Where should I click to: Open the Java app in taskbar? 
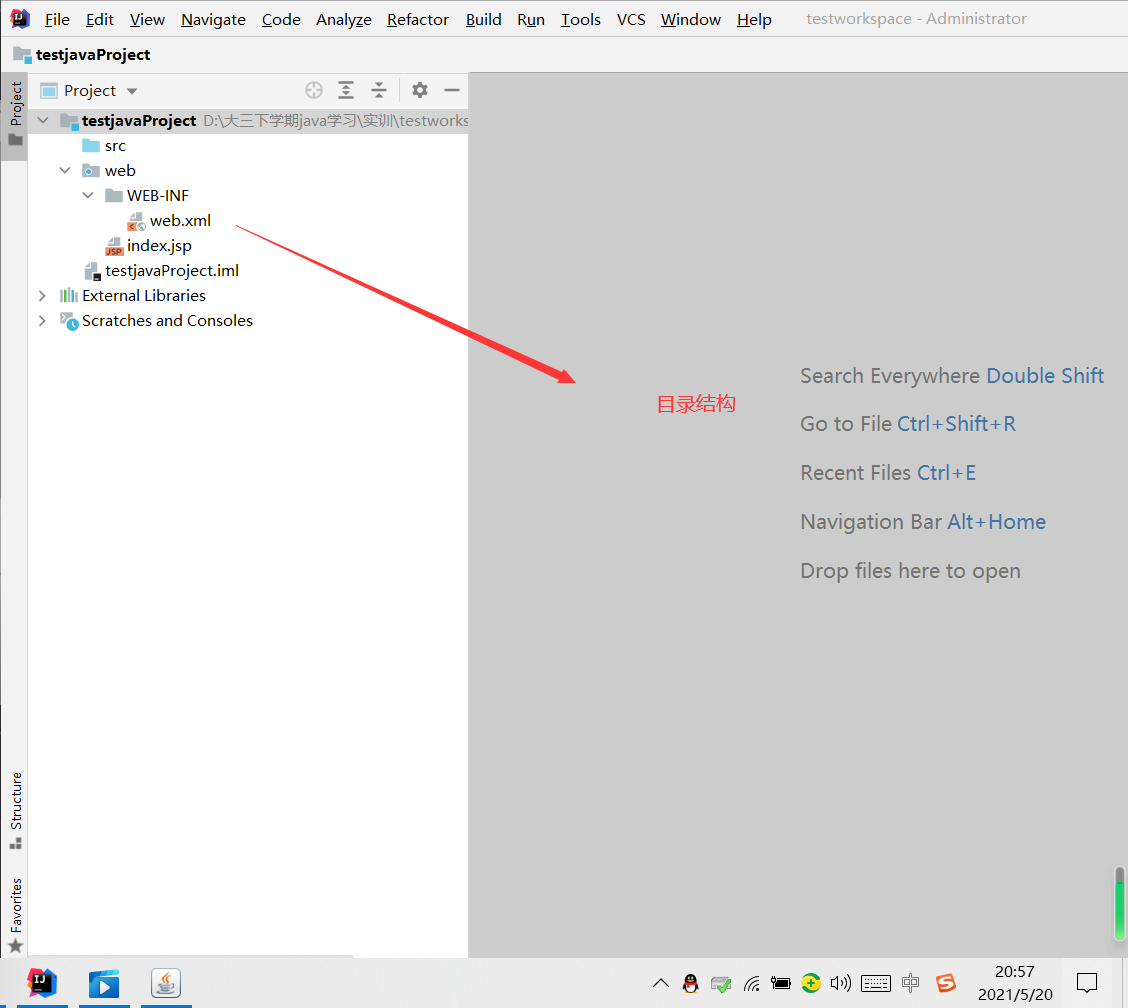click(x=166, y=983)
